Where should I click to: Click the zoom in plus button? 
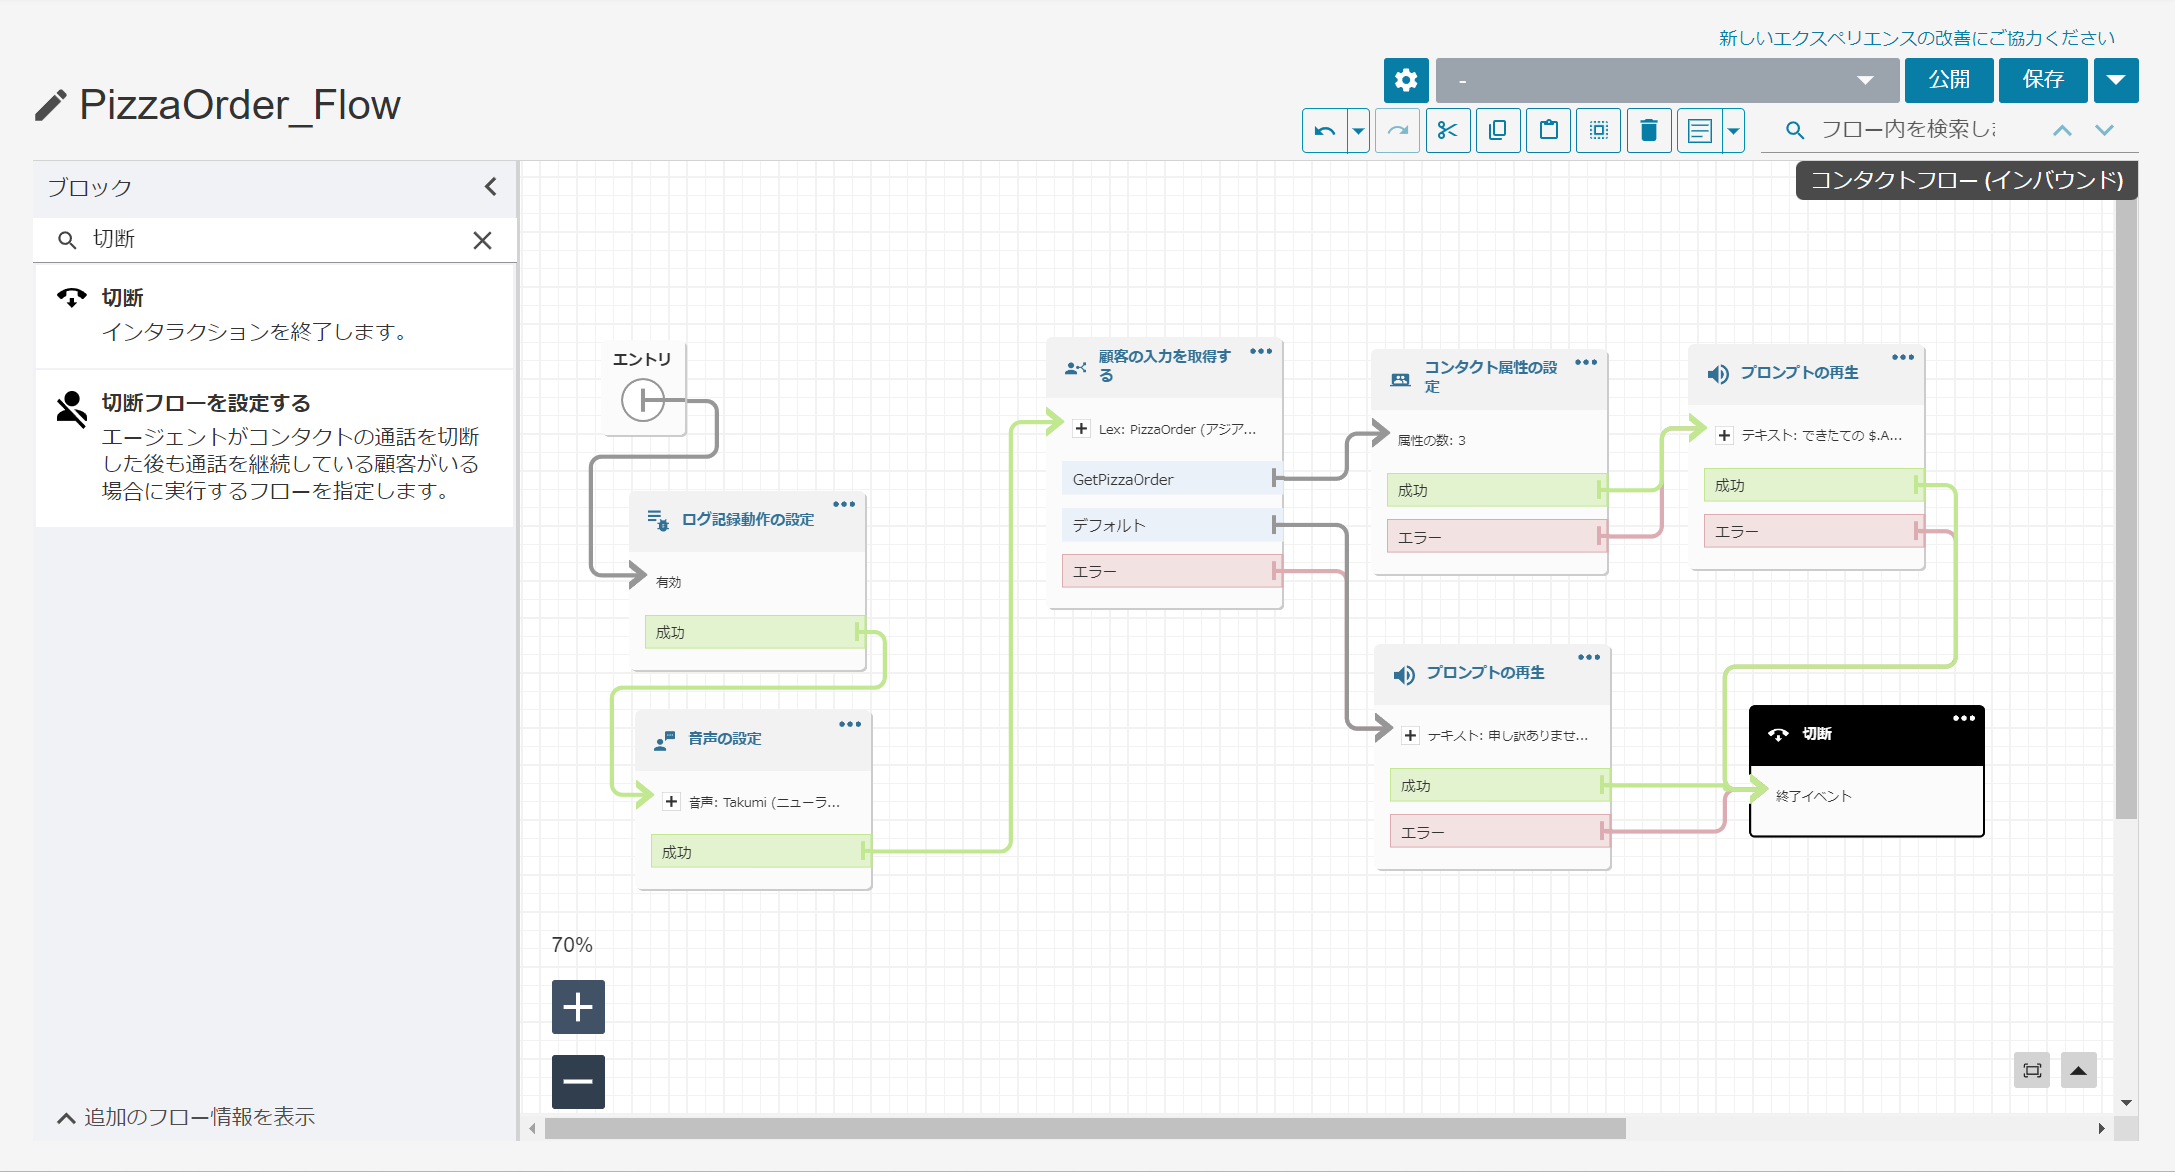tap(578, 1007)
